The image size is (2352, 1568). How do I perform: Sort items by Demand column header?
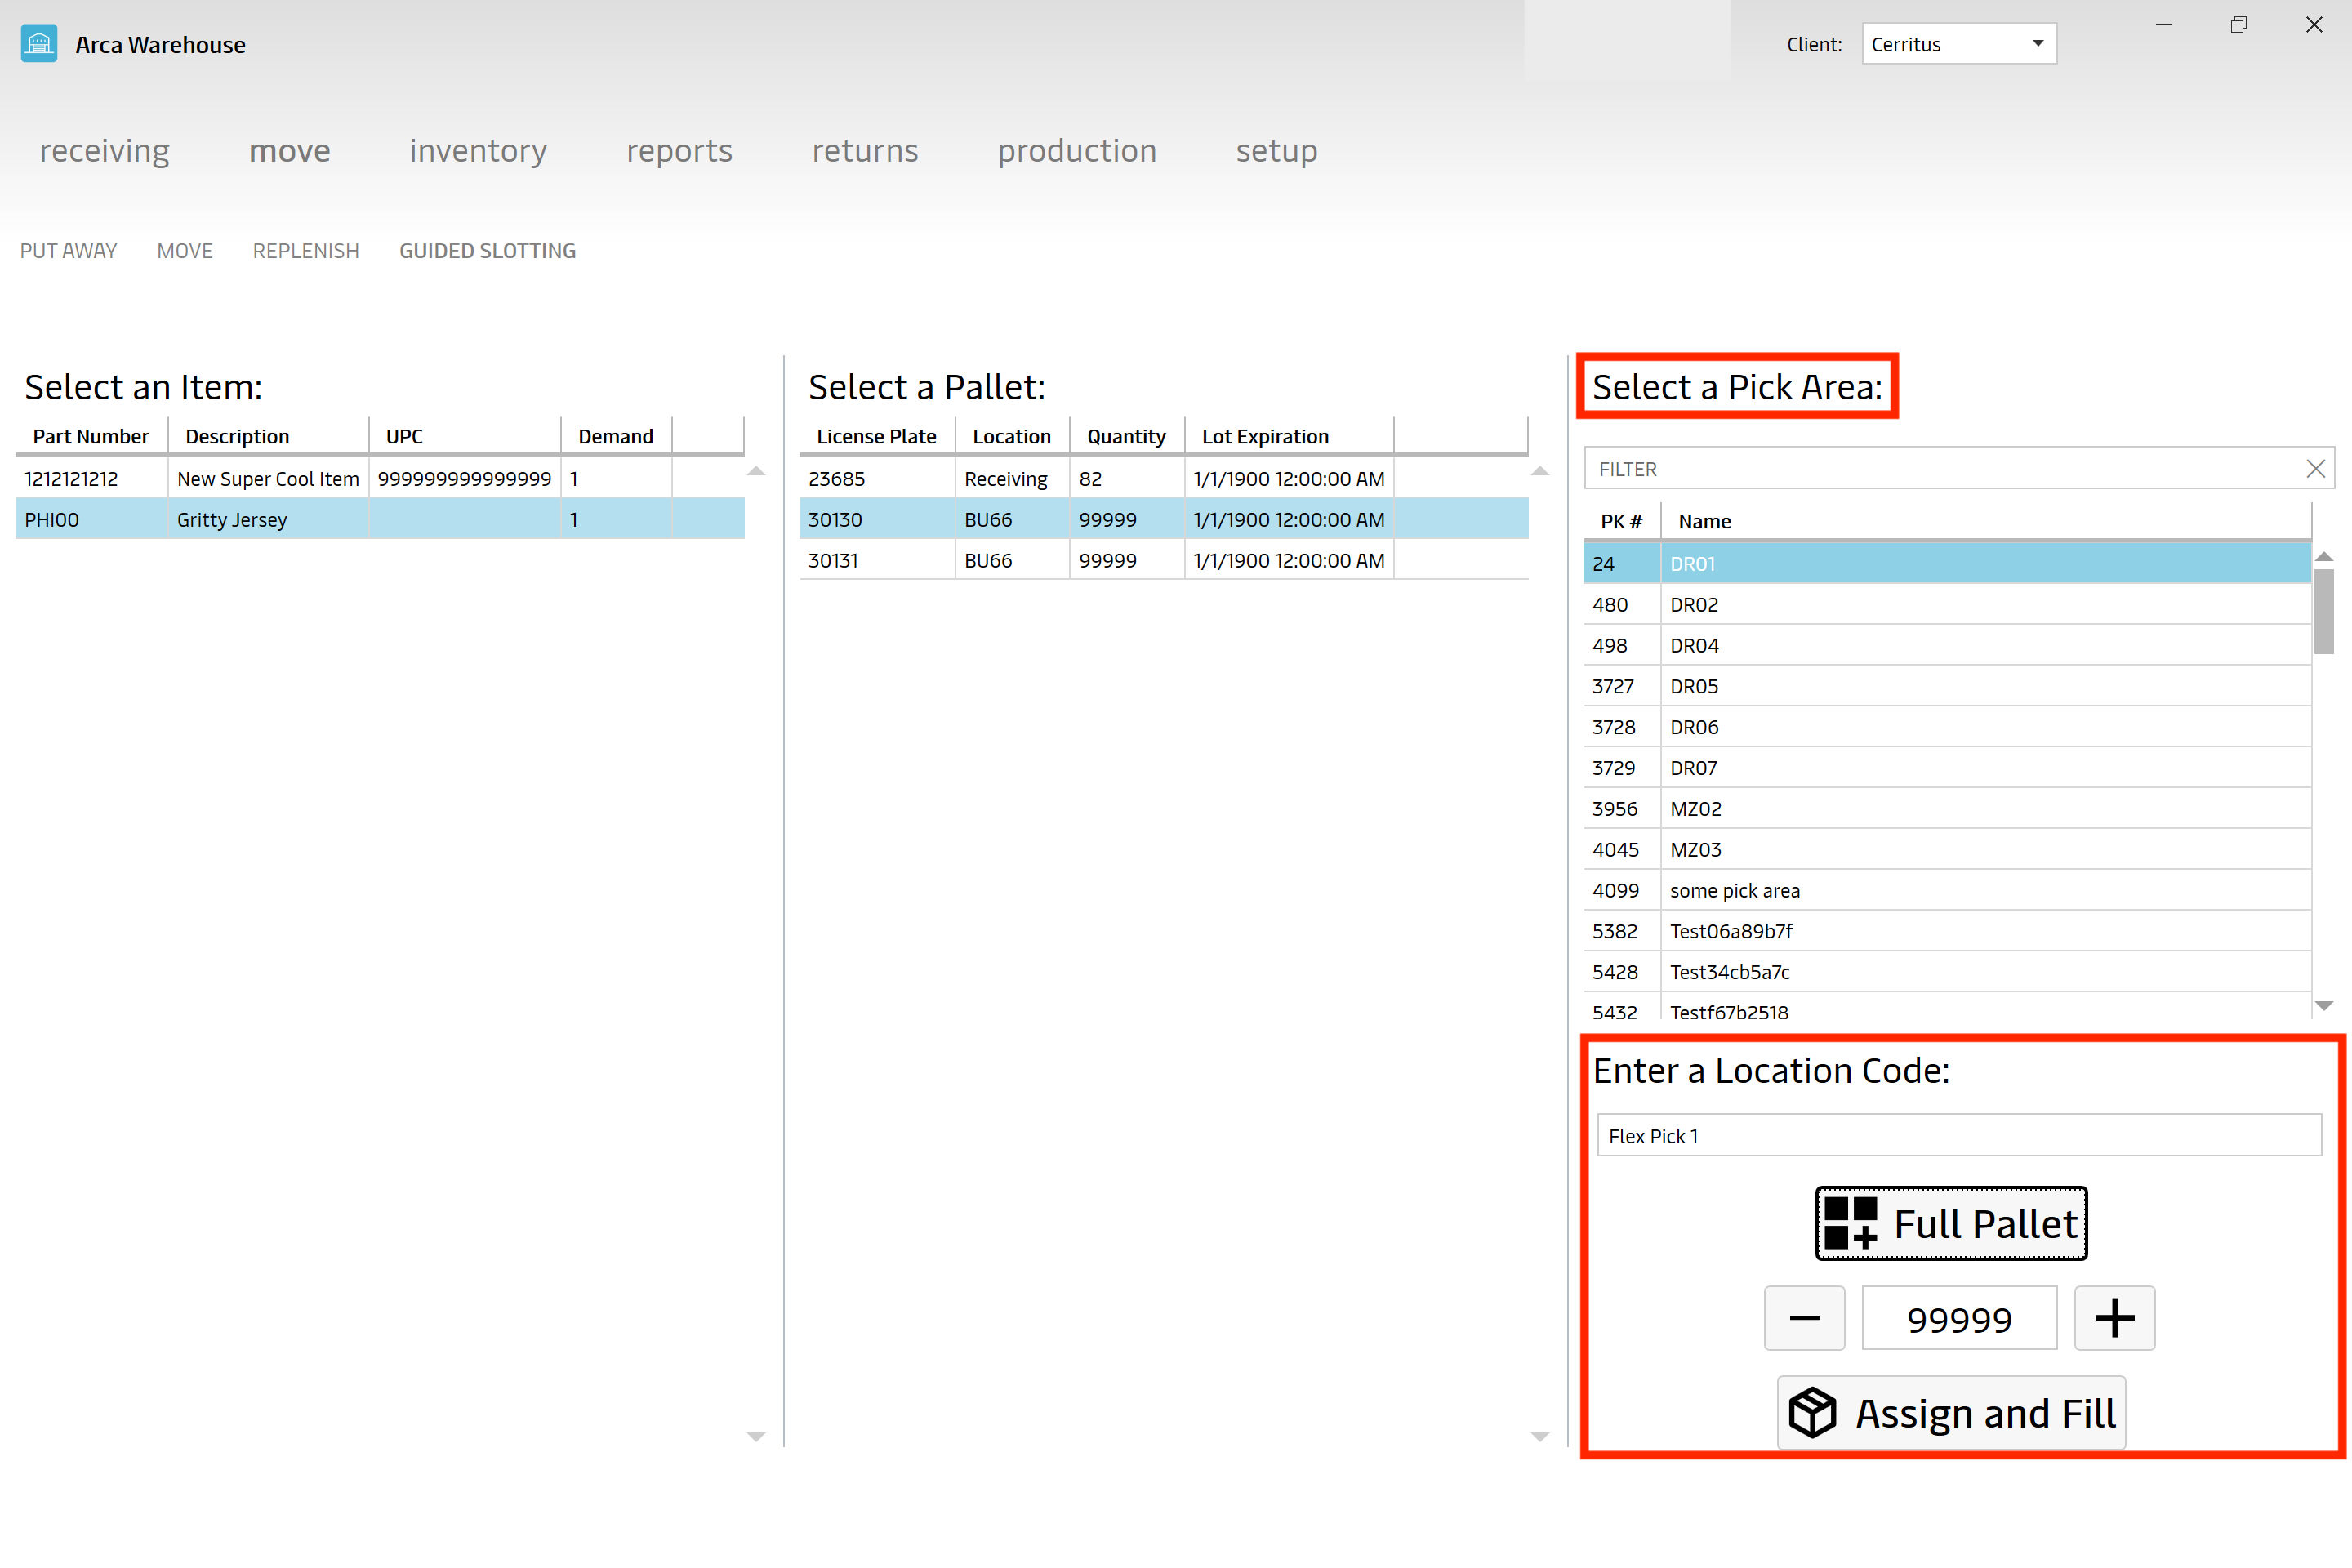(616, 436)
